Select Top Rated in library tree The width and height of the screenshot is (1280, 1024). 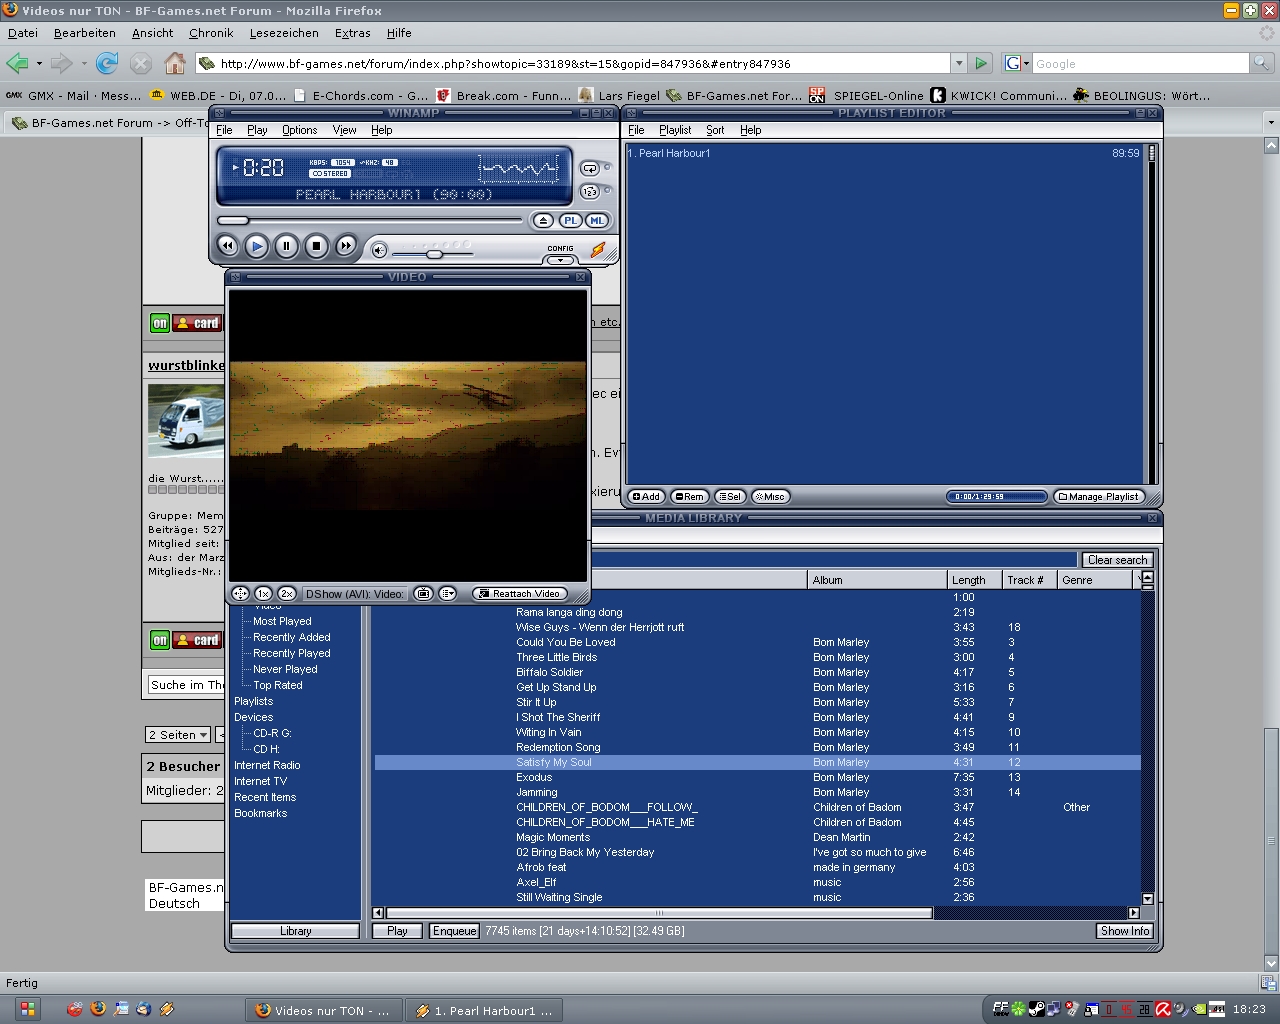click(x=277, y=685)
